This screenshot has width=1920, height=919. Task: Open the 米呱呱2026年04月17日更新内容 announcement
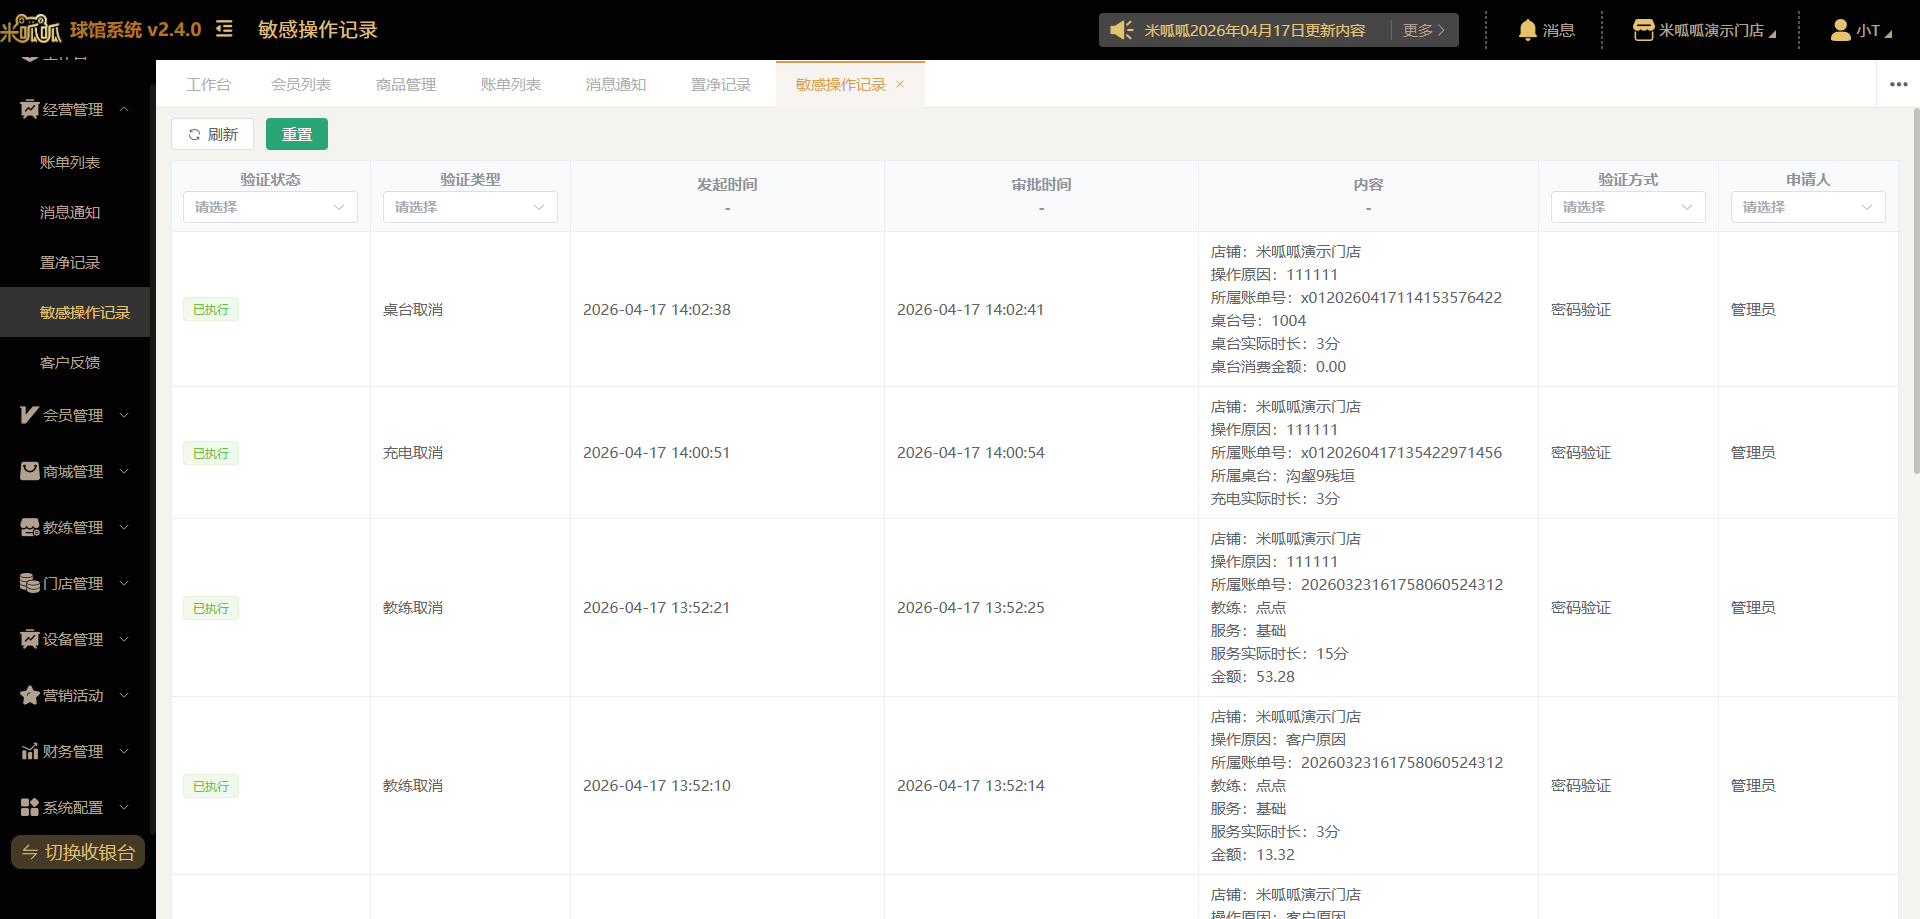(x=1255, y=30)
